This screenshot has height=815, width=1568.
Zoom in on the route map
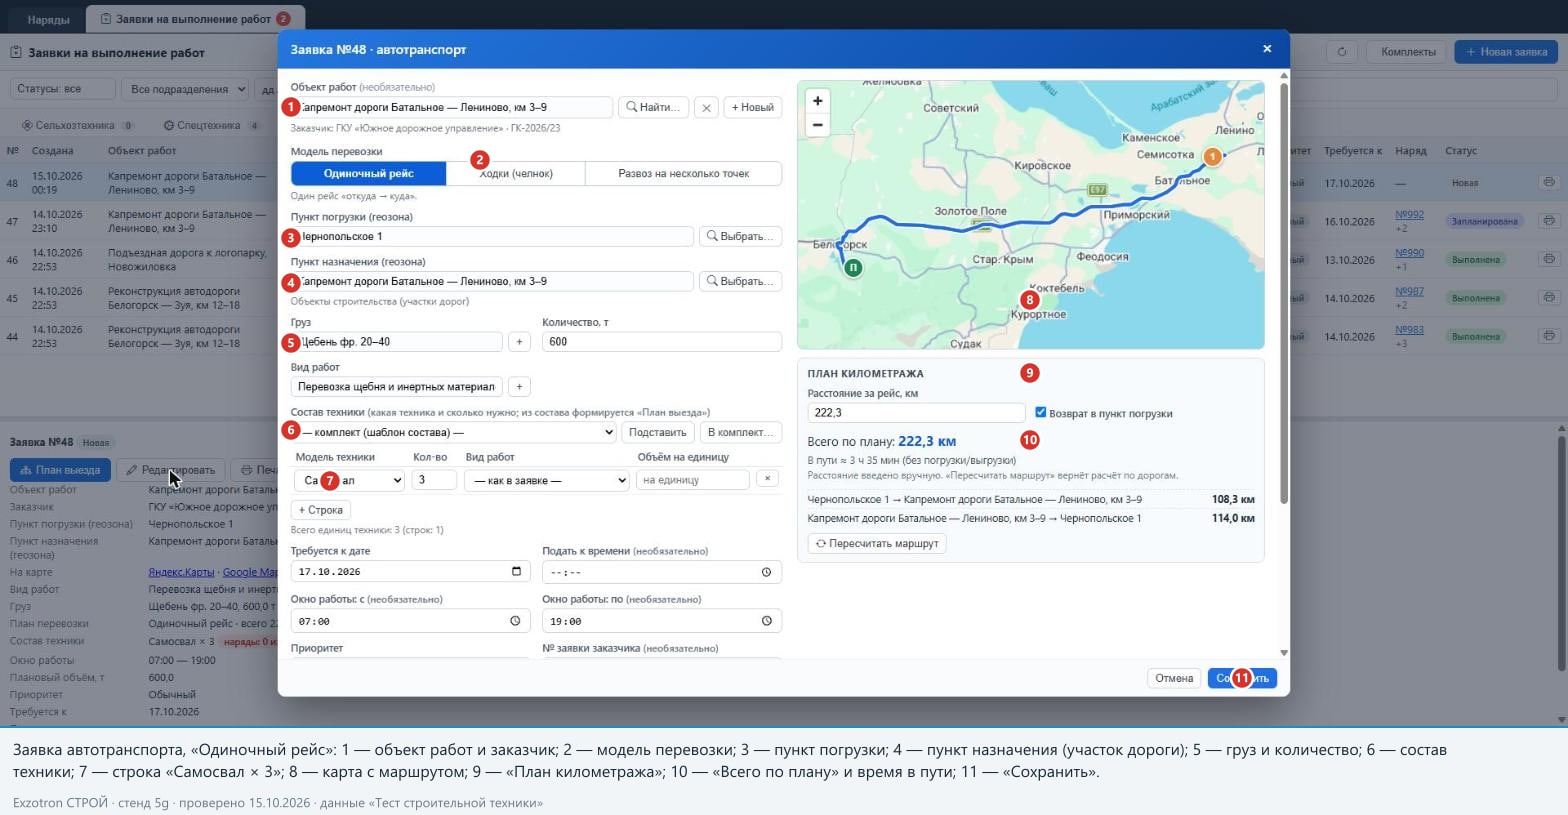click(x=818, y=101)
